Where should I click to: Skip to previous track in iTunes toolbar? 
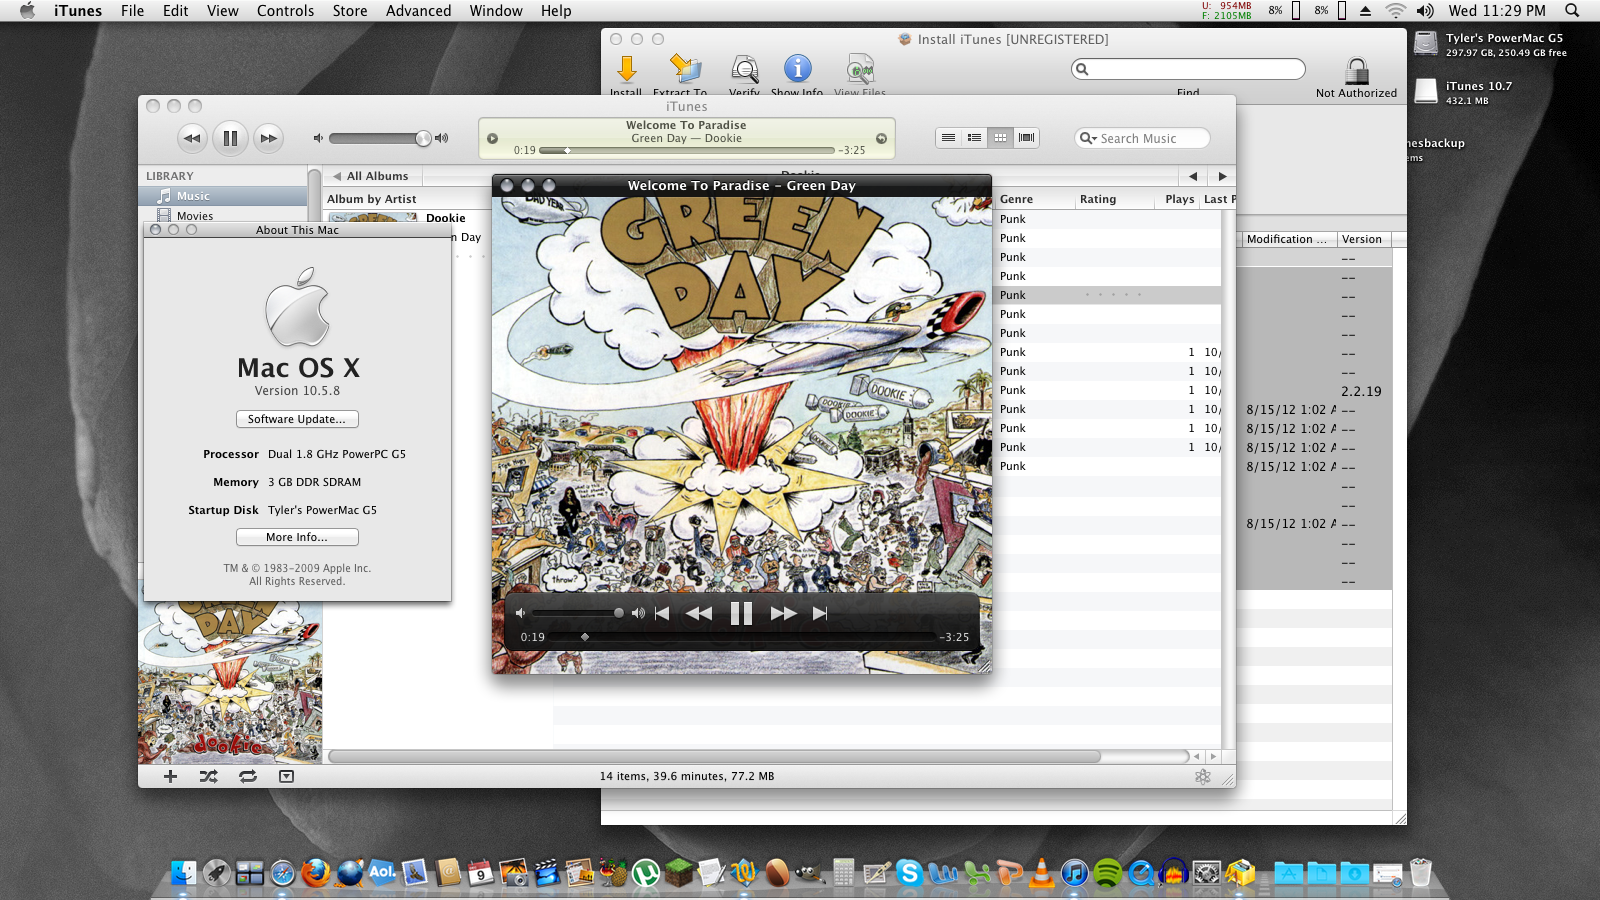(x=192, y=138)
